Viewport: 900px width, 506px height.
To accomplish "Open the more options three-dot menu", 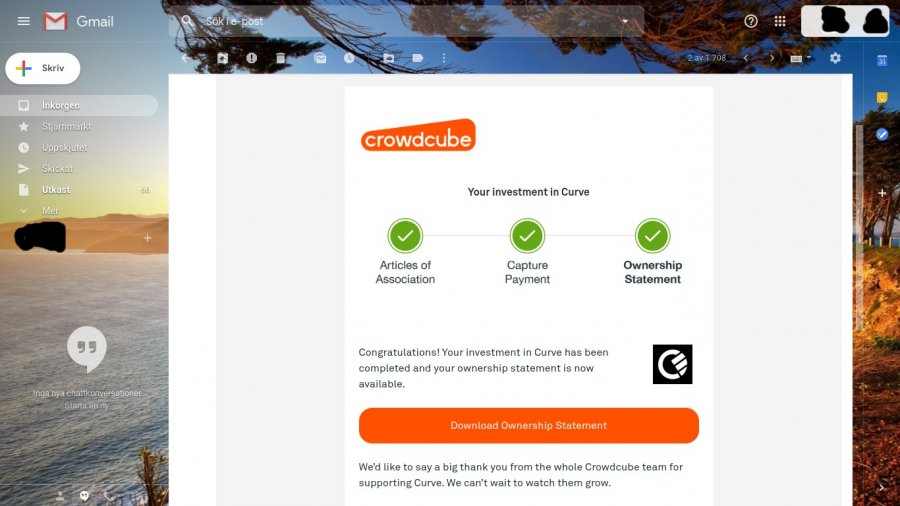I will pyautogui.click(x=444, y=58).
